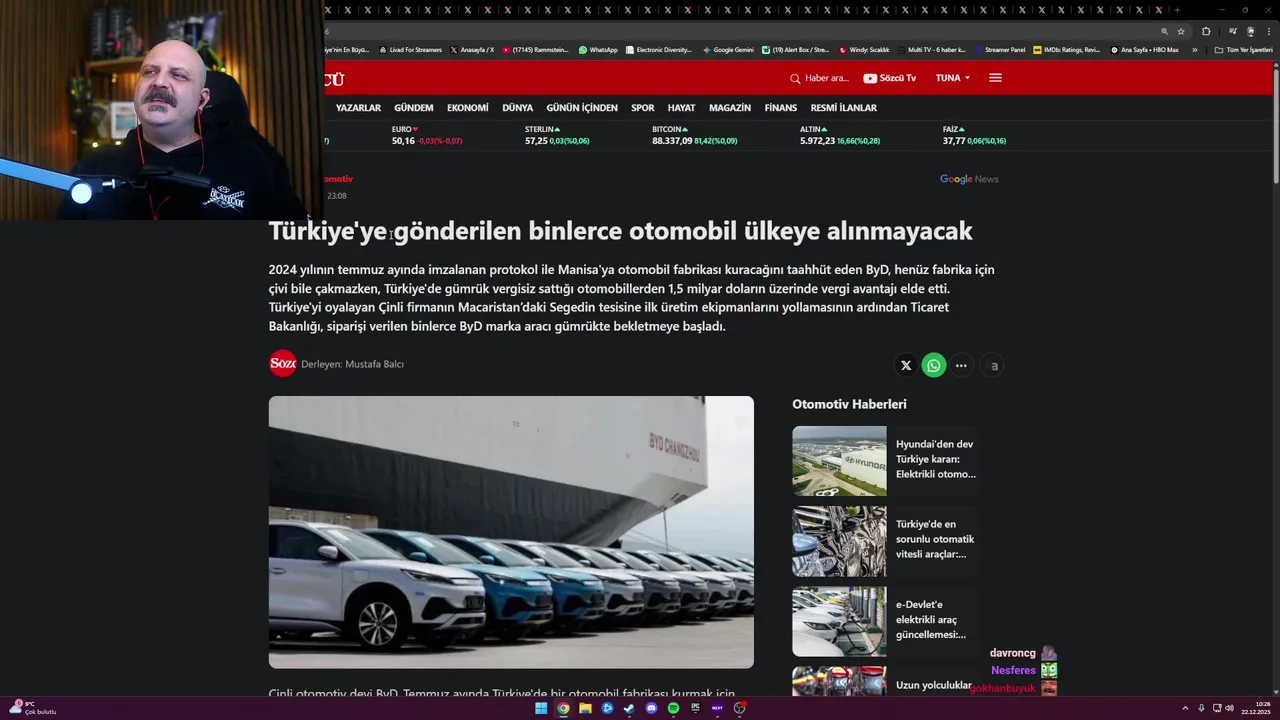Open weather widget on taskbar

click(32, 708)
